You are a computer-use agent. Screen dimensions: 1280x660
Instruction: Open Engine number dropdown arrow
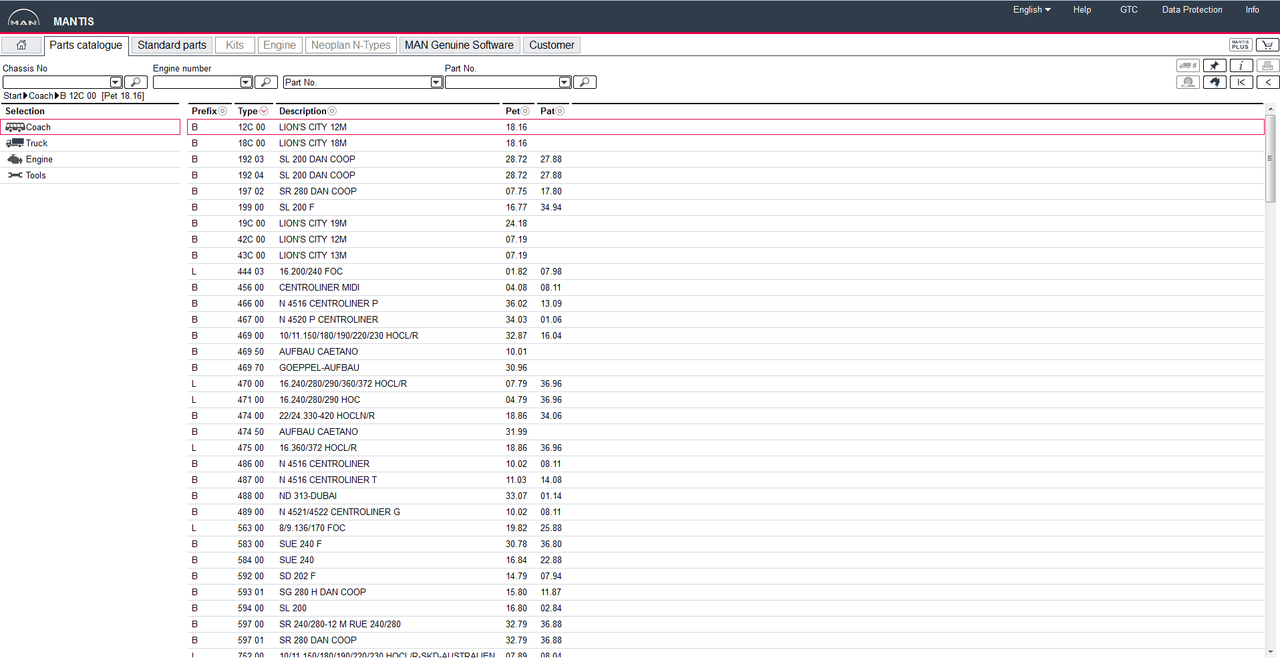coord(246,82)
